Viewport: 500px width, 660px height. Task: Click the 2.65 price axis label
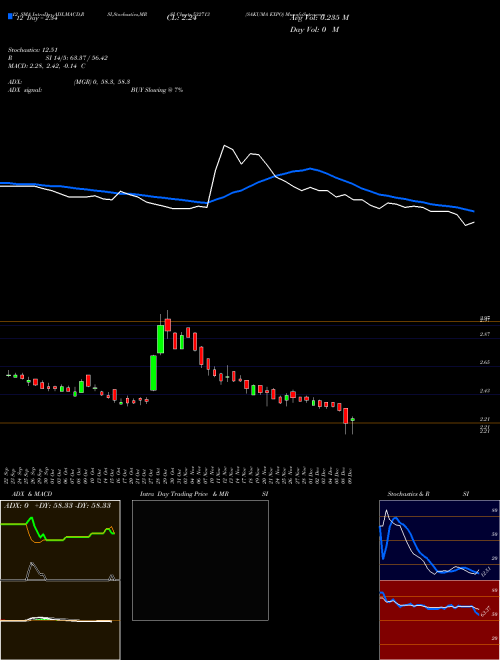pos(485,362)
